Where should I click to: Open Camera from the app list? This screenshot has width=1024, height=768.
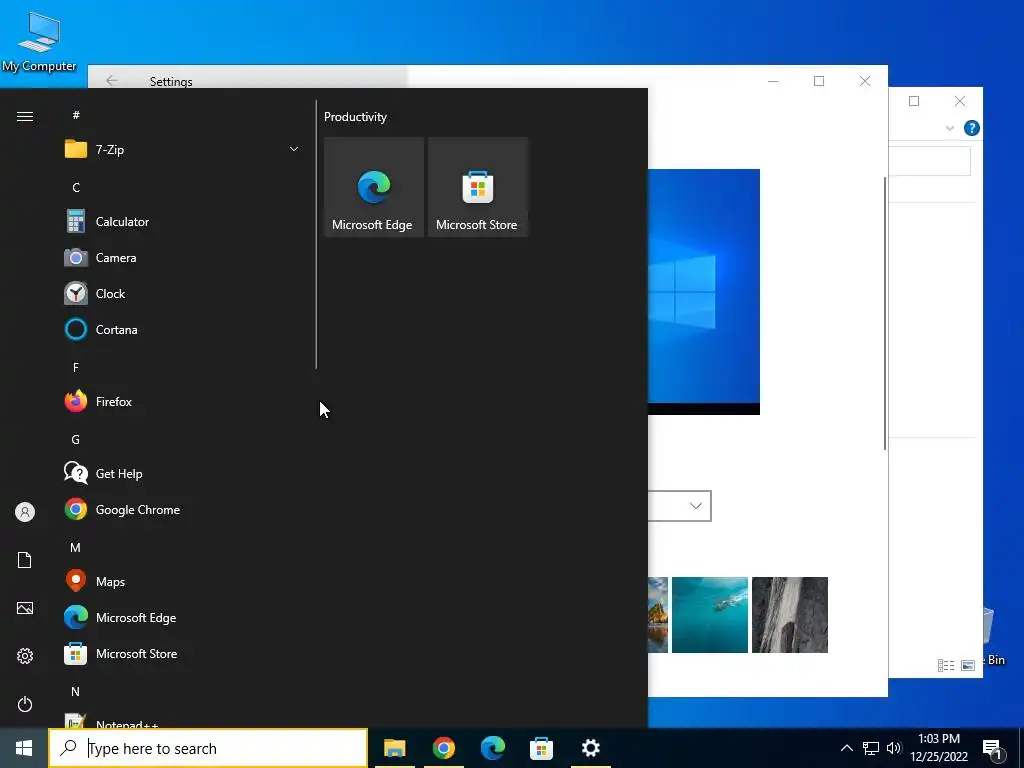click(182, 258)
